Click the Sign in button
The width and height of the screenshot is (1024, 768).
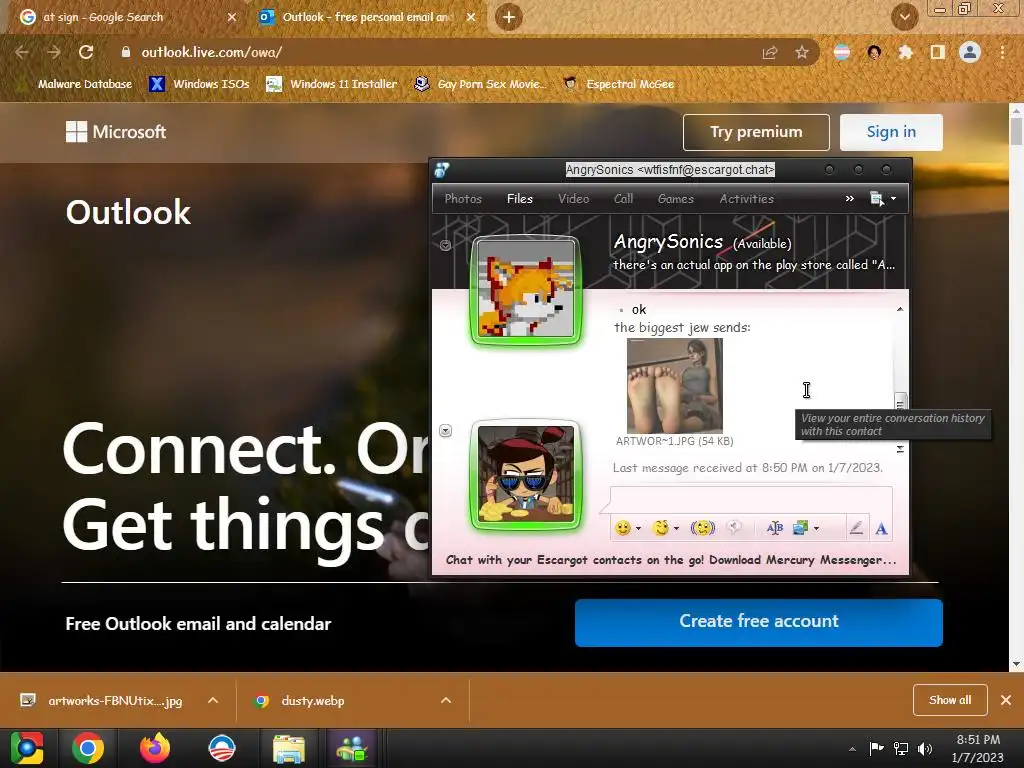891,132
